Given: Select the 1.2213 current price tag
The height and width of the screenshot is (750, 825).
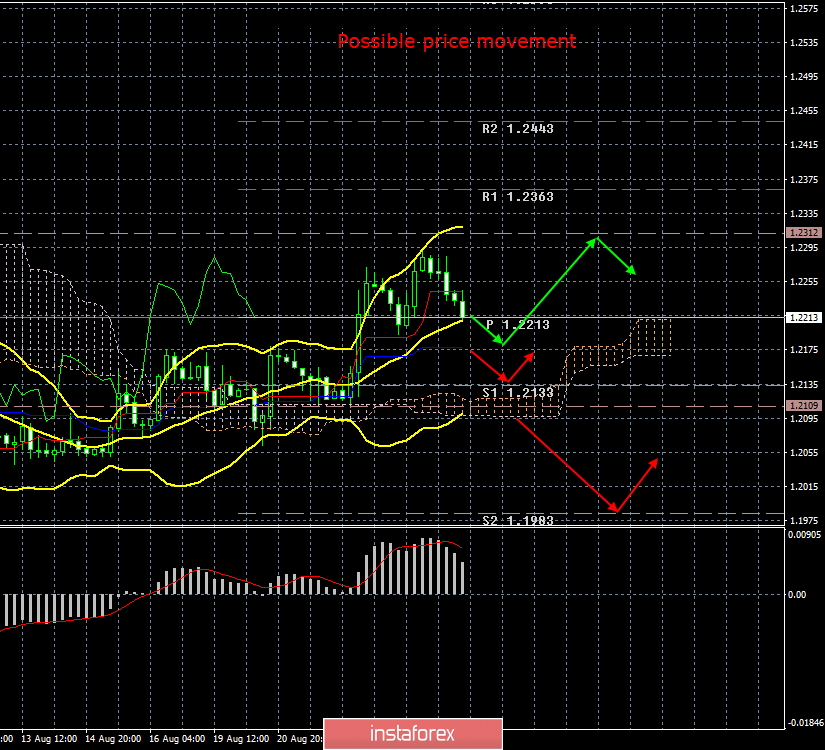Looking at the screenshot, I should 803,317.
